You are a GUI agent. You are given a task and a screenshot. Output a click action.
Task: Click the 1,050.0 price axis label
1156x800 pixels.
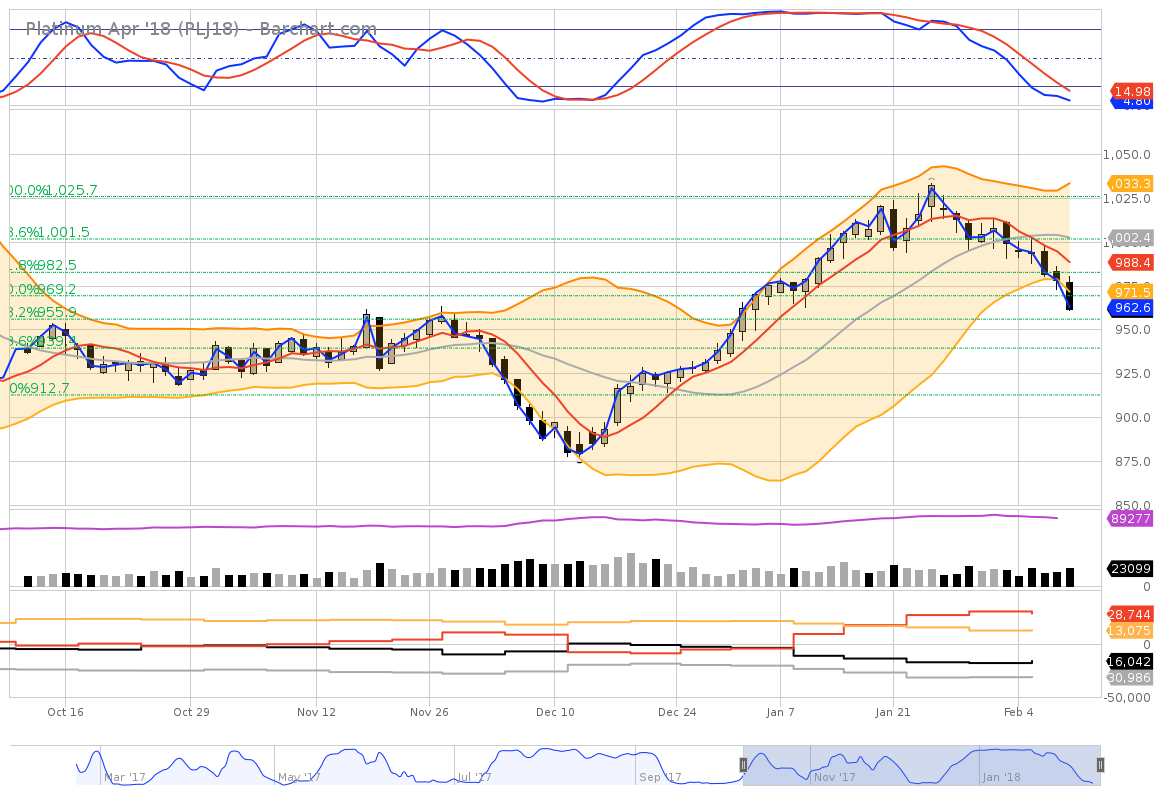pyautogui.click(x=1127, y=155)
